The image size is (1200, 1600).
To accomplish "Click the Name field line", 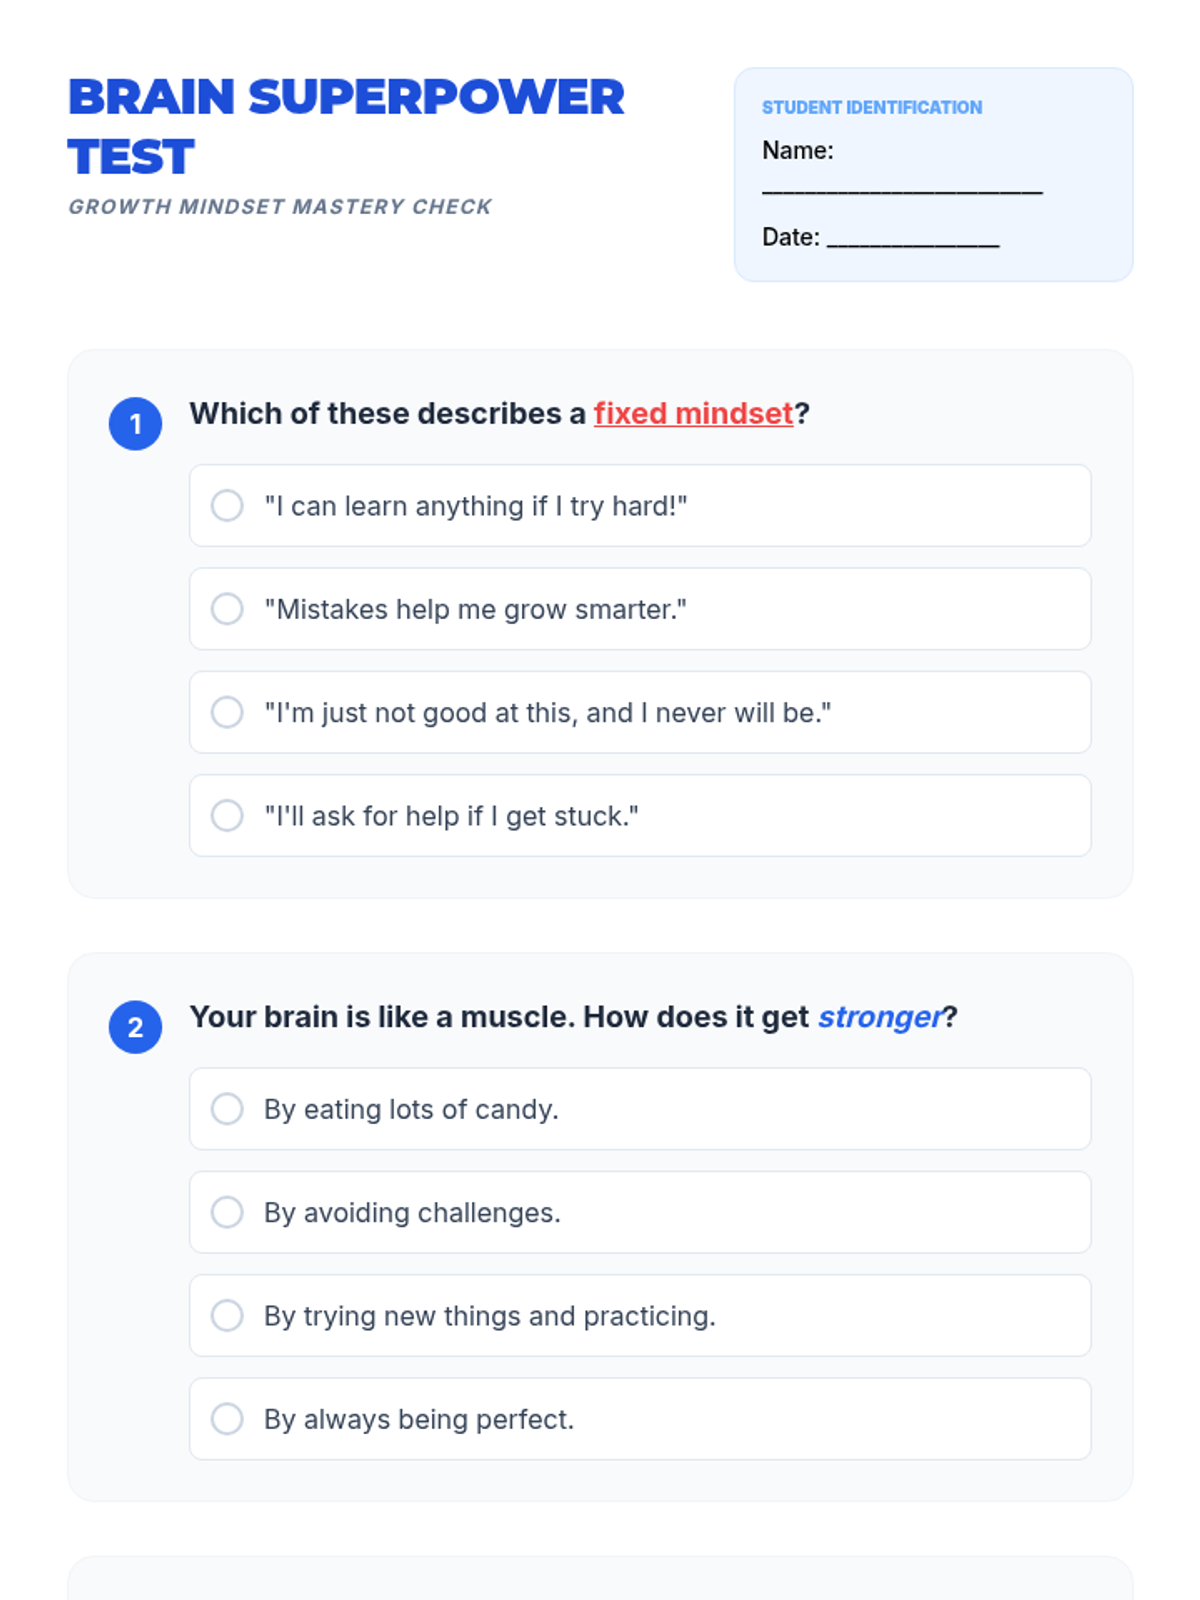I will (902, 186).
